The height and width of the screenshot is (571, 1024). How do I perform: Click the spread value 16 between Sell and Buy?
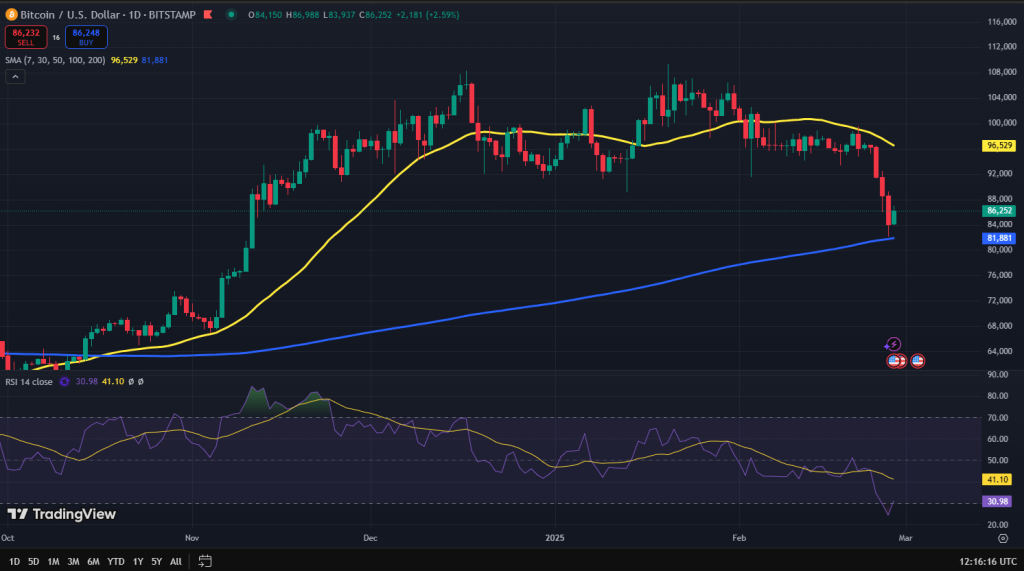[x=56, y=37]
